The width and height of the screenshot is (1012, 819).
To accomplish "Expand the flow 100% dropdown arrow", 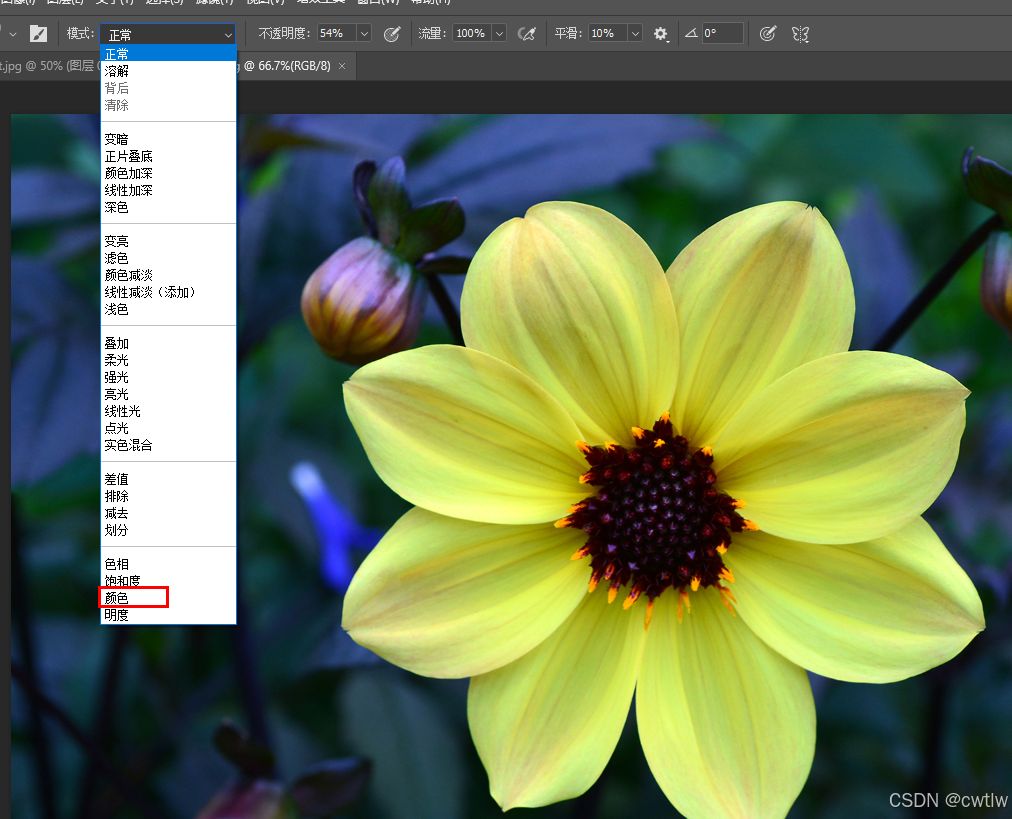I will (x=499, y=34).
